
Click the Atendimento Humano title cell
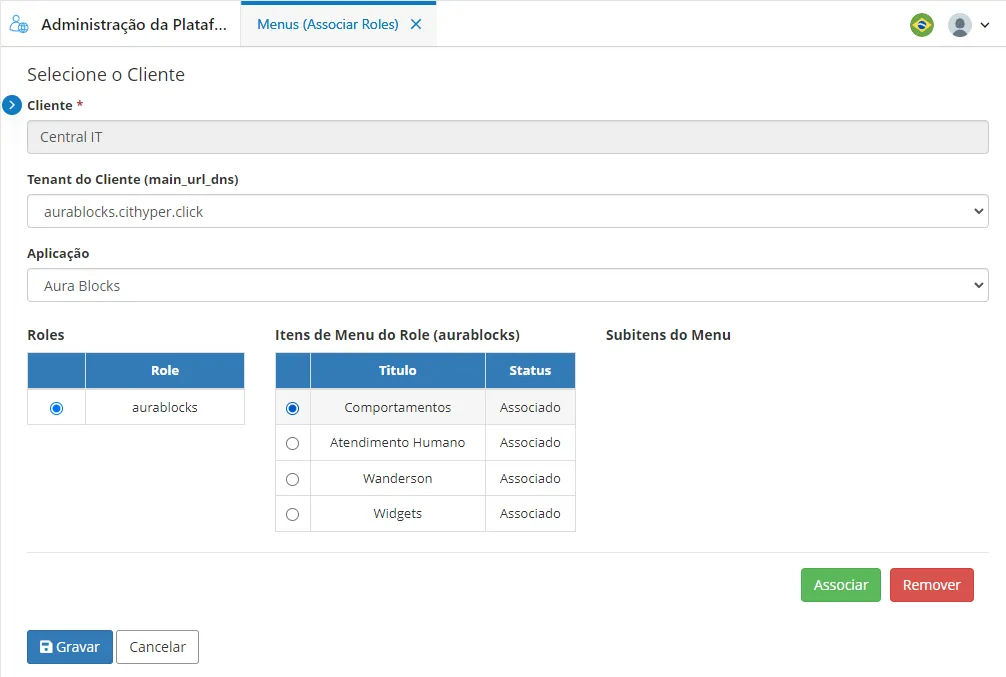(x=398, y=442)
